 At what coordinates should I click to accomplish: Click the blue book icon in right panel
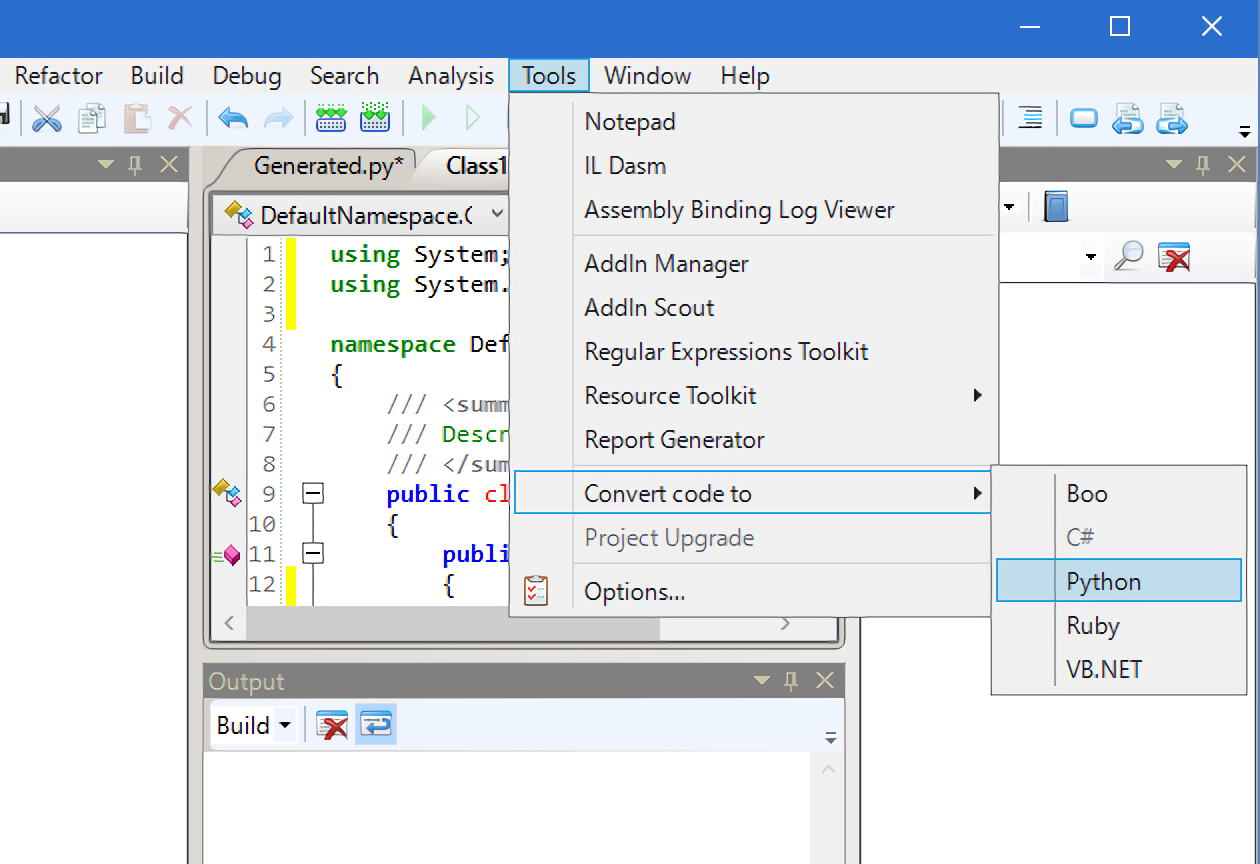1056,207
